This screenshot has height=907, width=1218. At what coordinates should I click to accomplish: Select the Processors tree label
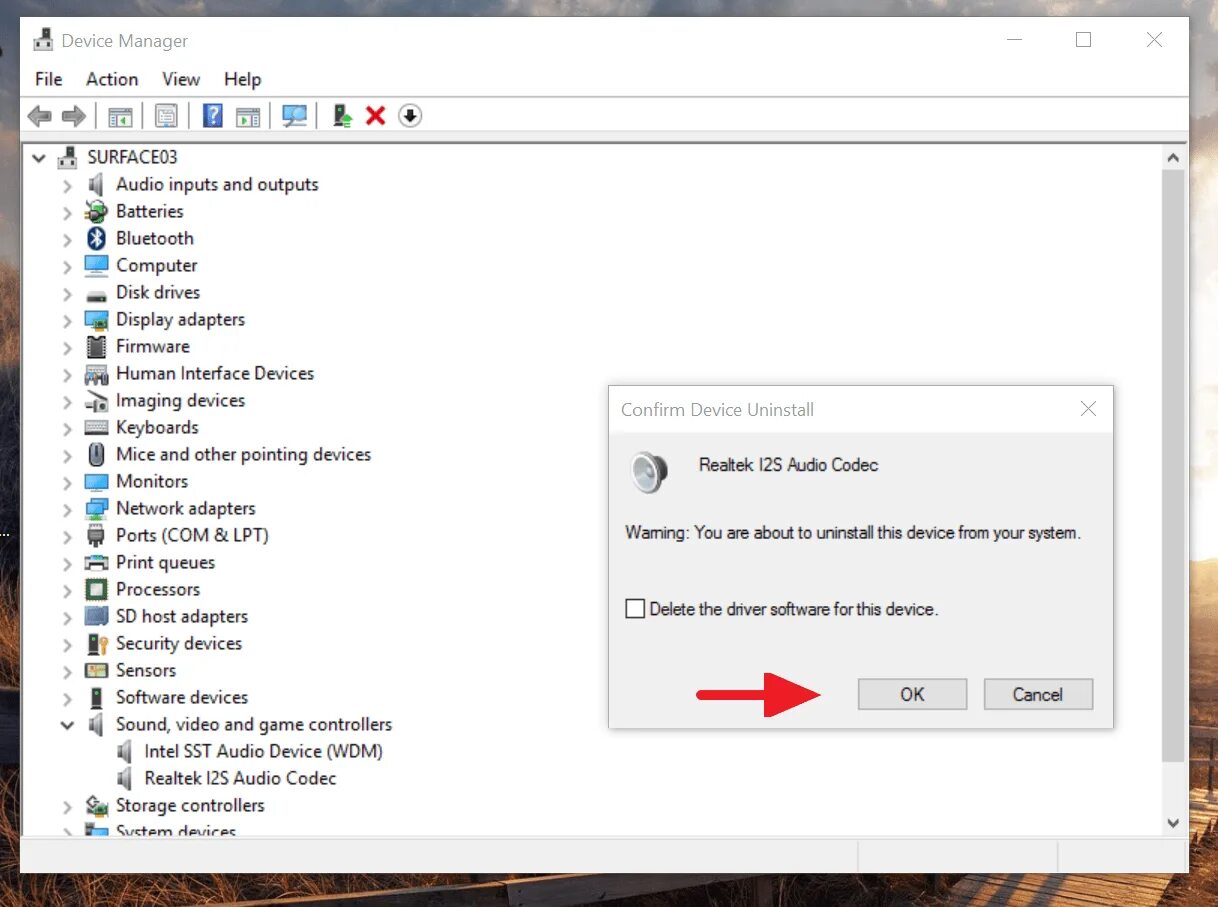158,589
